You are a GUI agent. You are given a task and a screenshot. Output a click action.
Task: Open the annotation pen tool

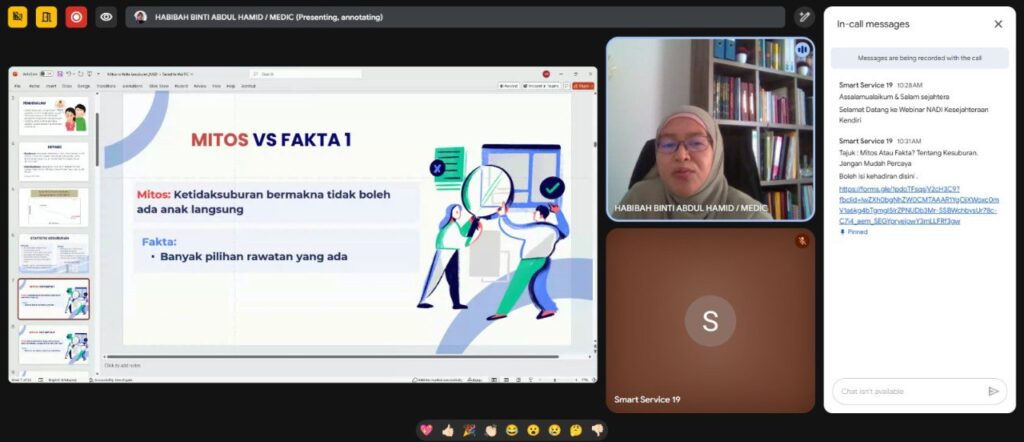(803, 17)
